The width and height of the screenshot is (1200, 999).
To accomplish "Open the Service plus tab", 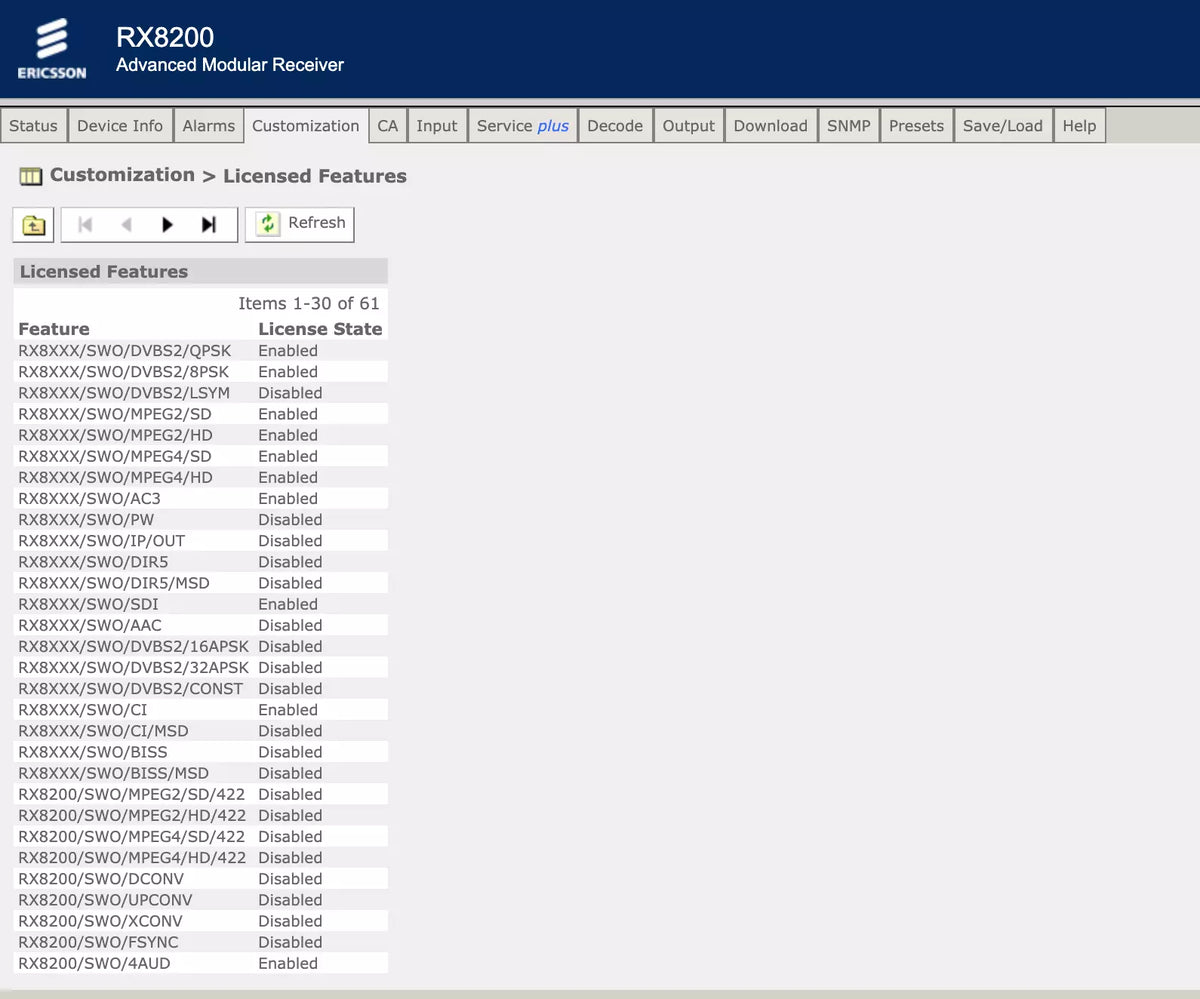I will [x=523, y=126].
